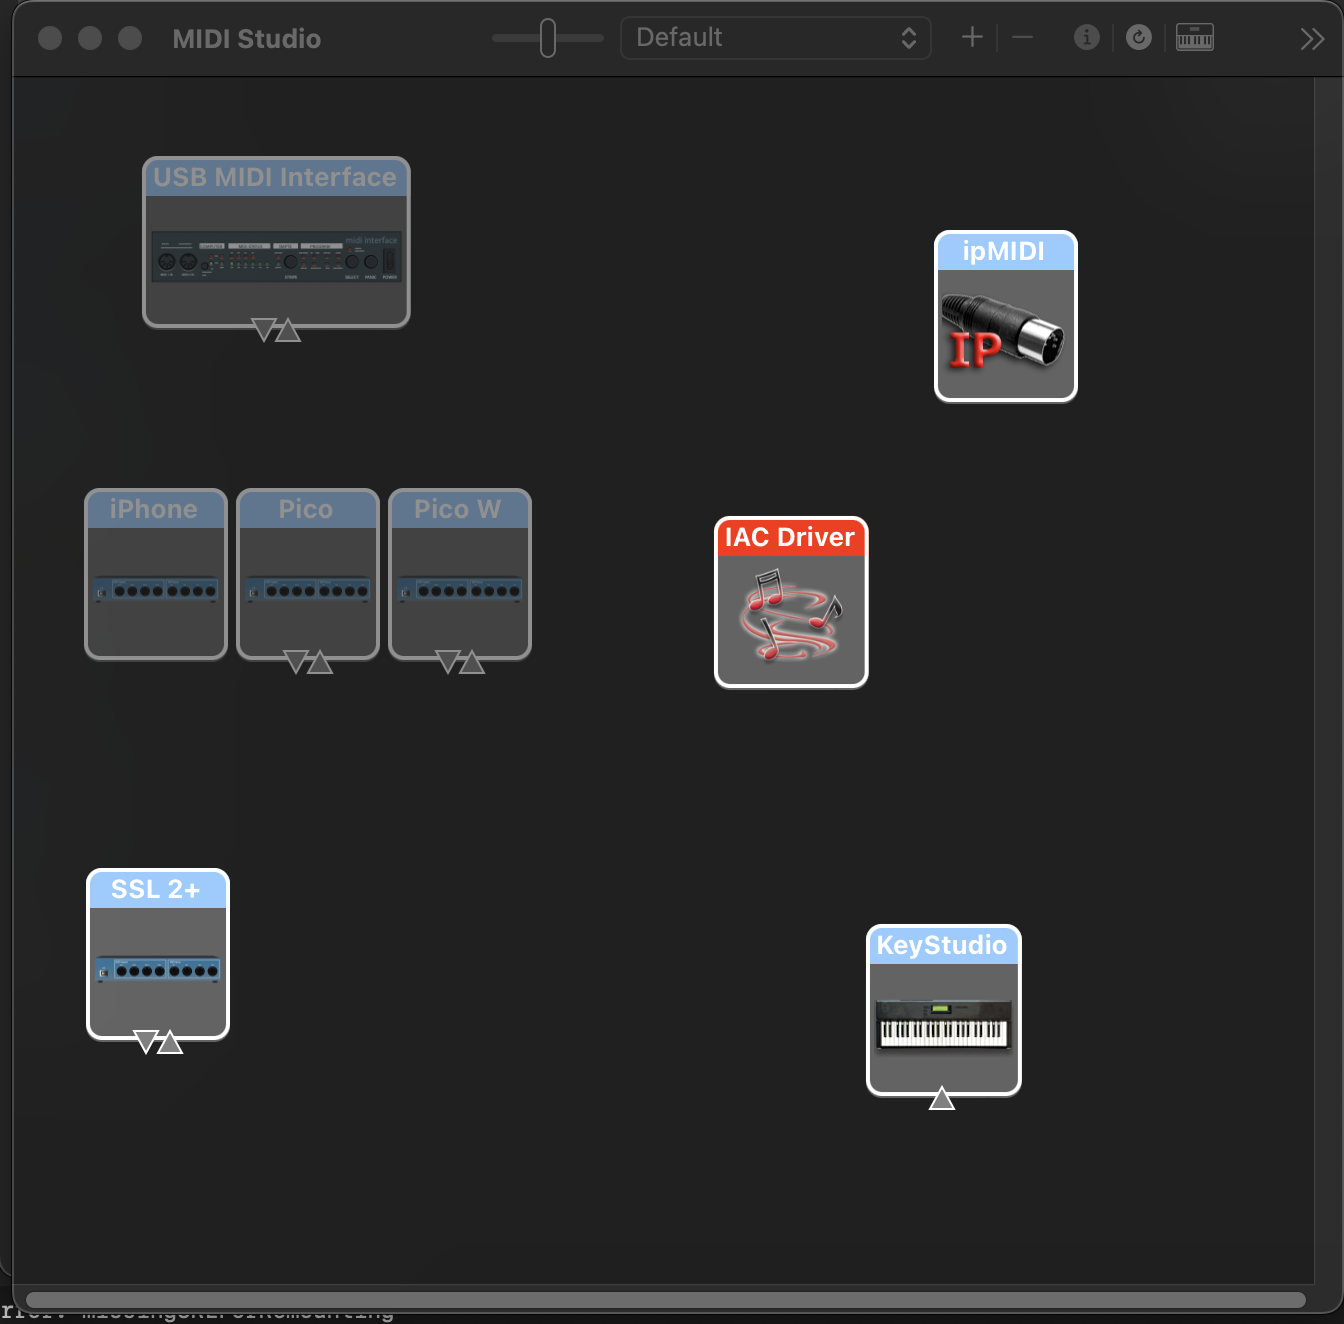The width and height of the screenshot is (1344, 1324).
Task: Click the SSL 2+ input port arrow
Action: 146,1042
